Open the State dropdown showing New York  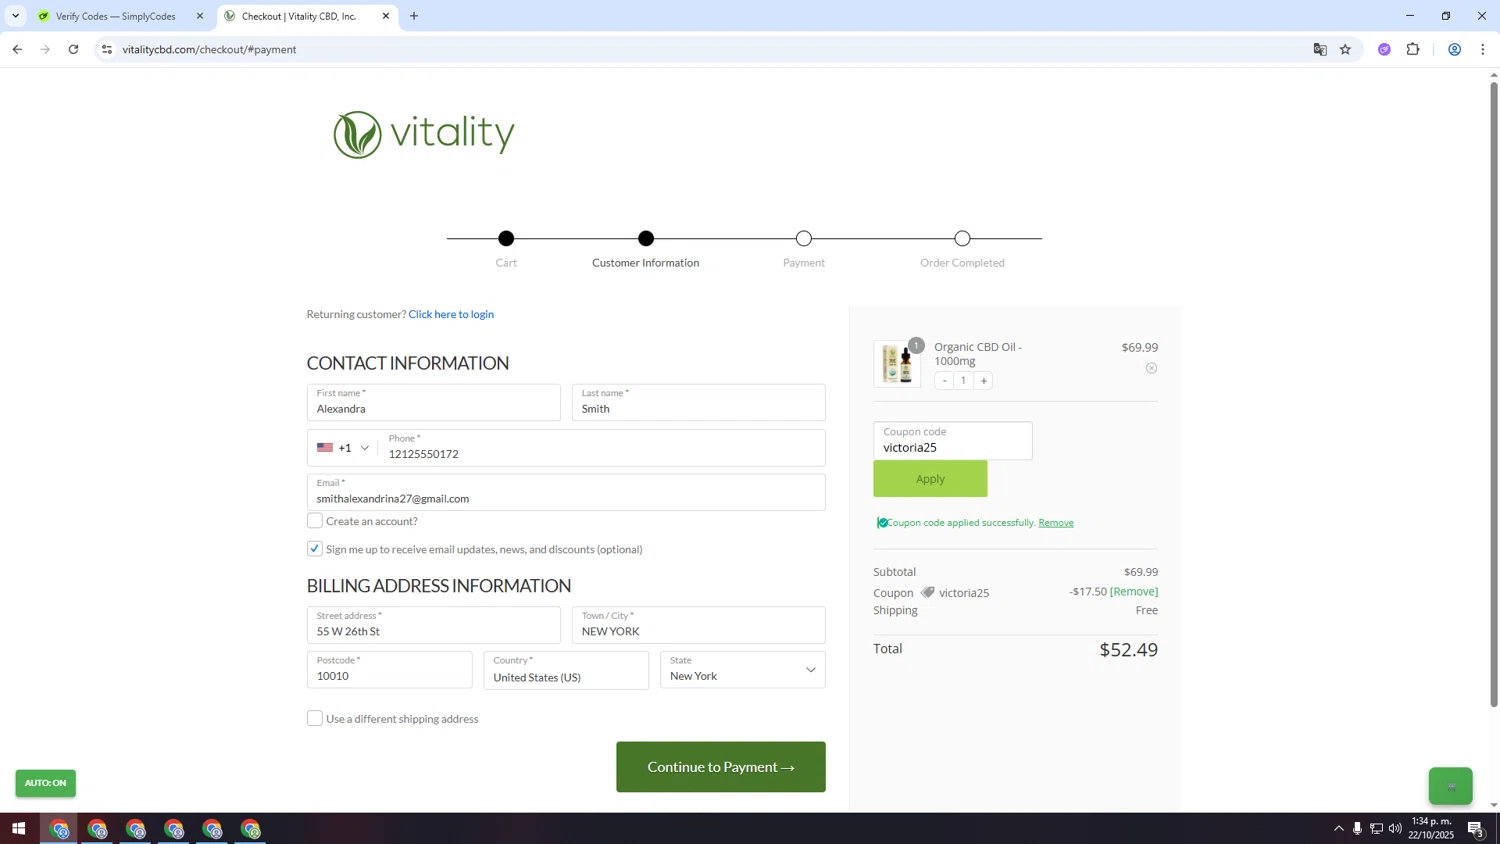(x=743, y=670)
